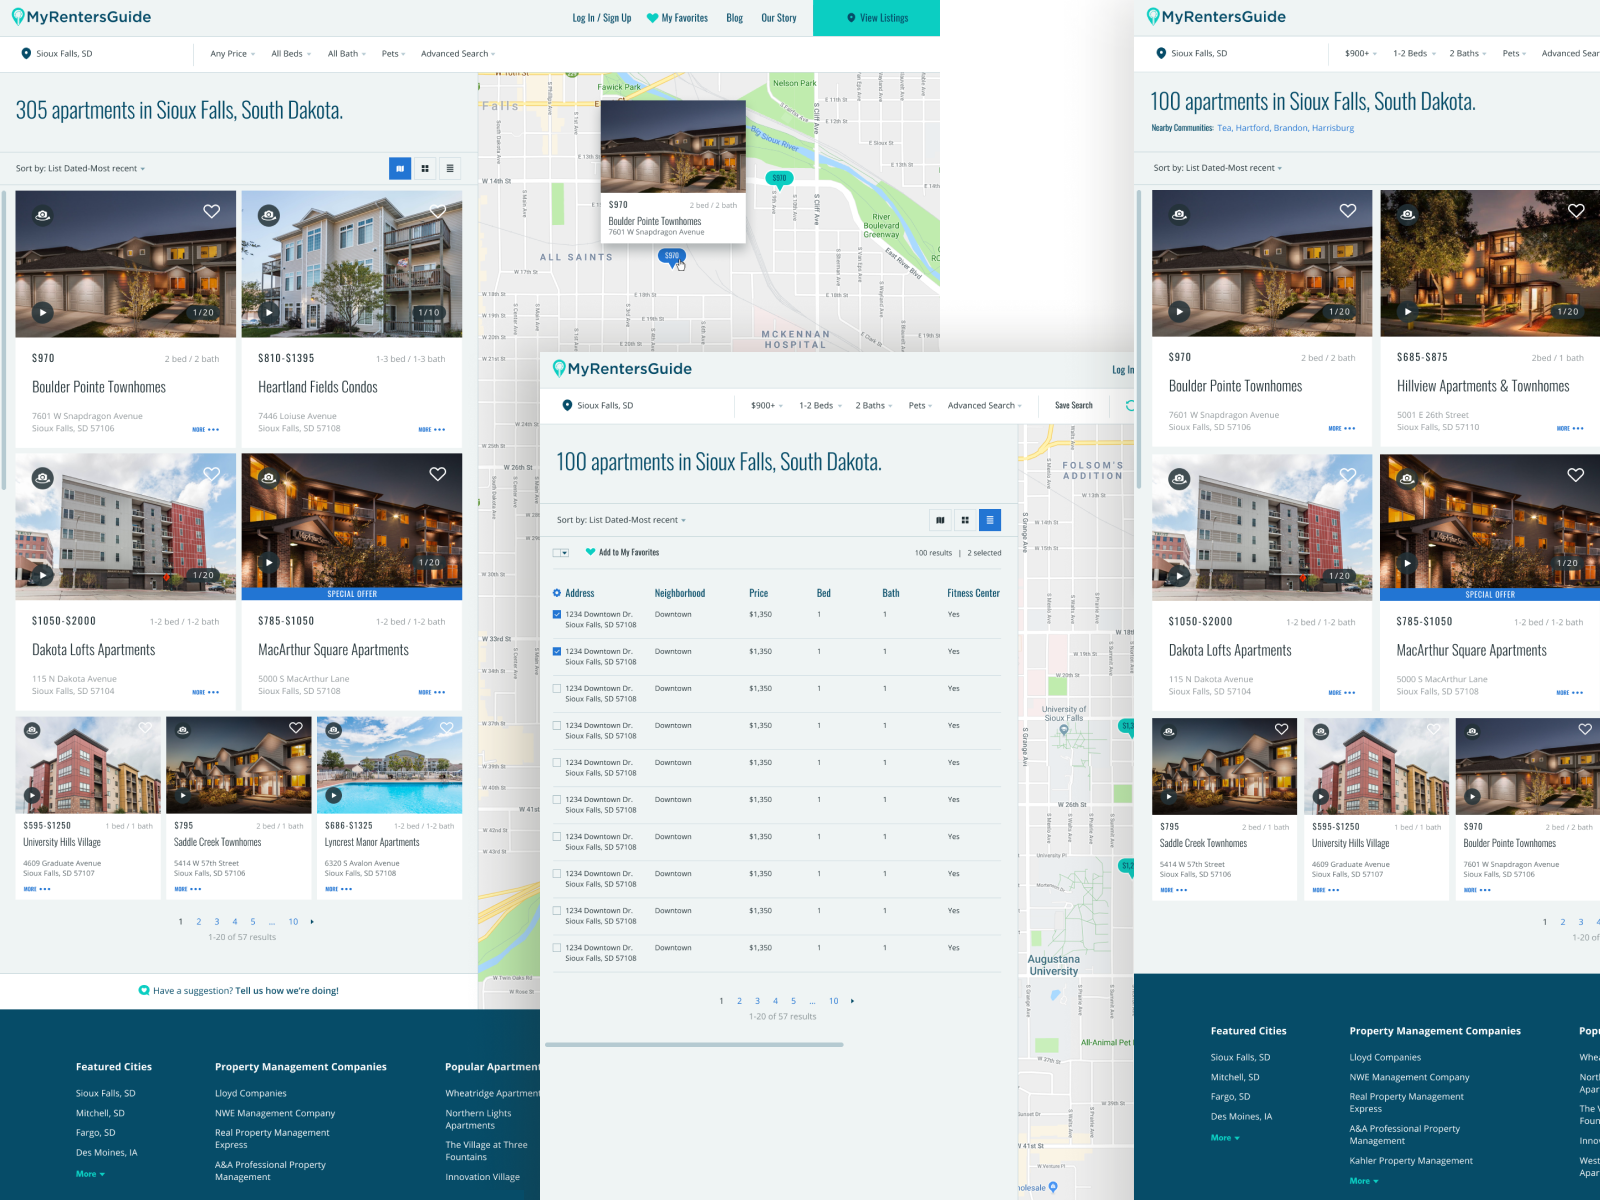Expand More under Featured Cities in the 305 apartments panel footer
The height and width of the screenshot is (1200, 1600).
[x=90, y=1174]
